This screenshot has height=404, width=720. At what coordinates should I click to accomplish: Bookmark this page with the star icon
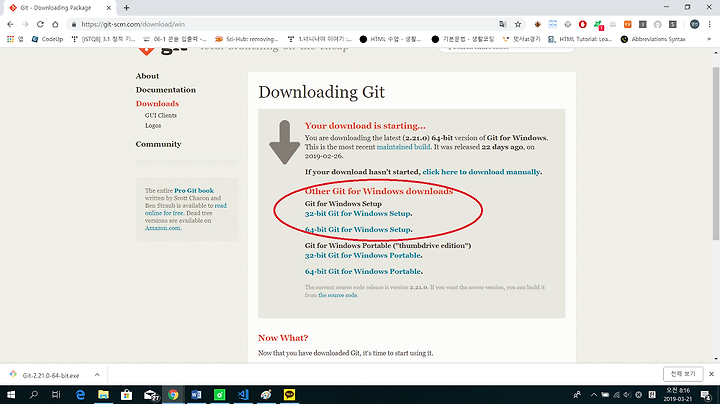click(518, 24)
